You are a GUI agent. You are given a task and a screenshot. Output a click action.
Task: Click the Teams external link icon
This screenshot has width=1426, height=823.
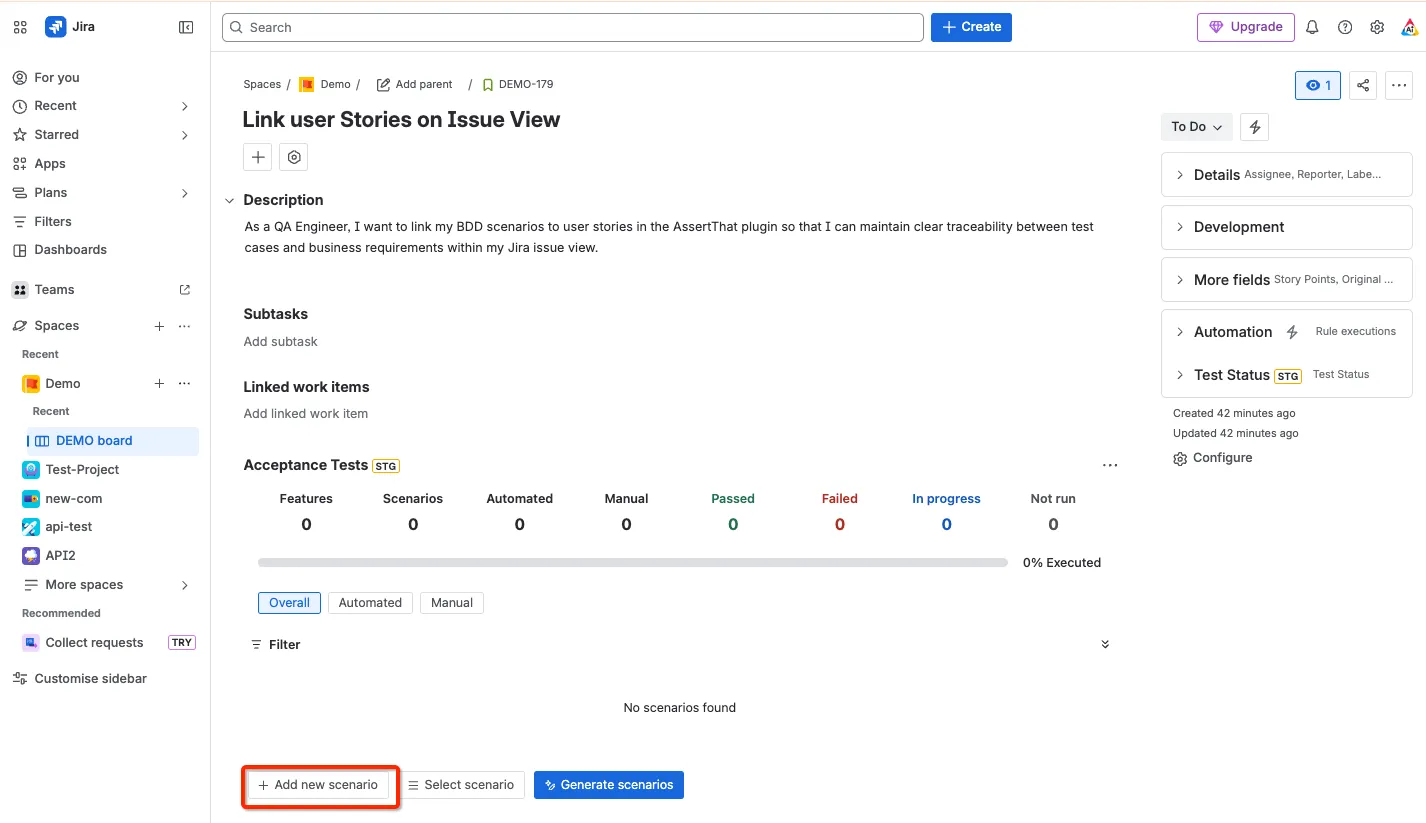184,290
